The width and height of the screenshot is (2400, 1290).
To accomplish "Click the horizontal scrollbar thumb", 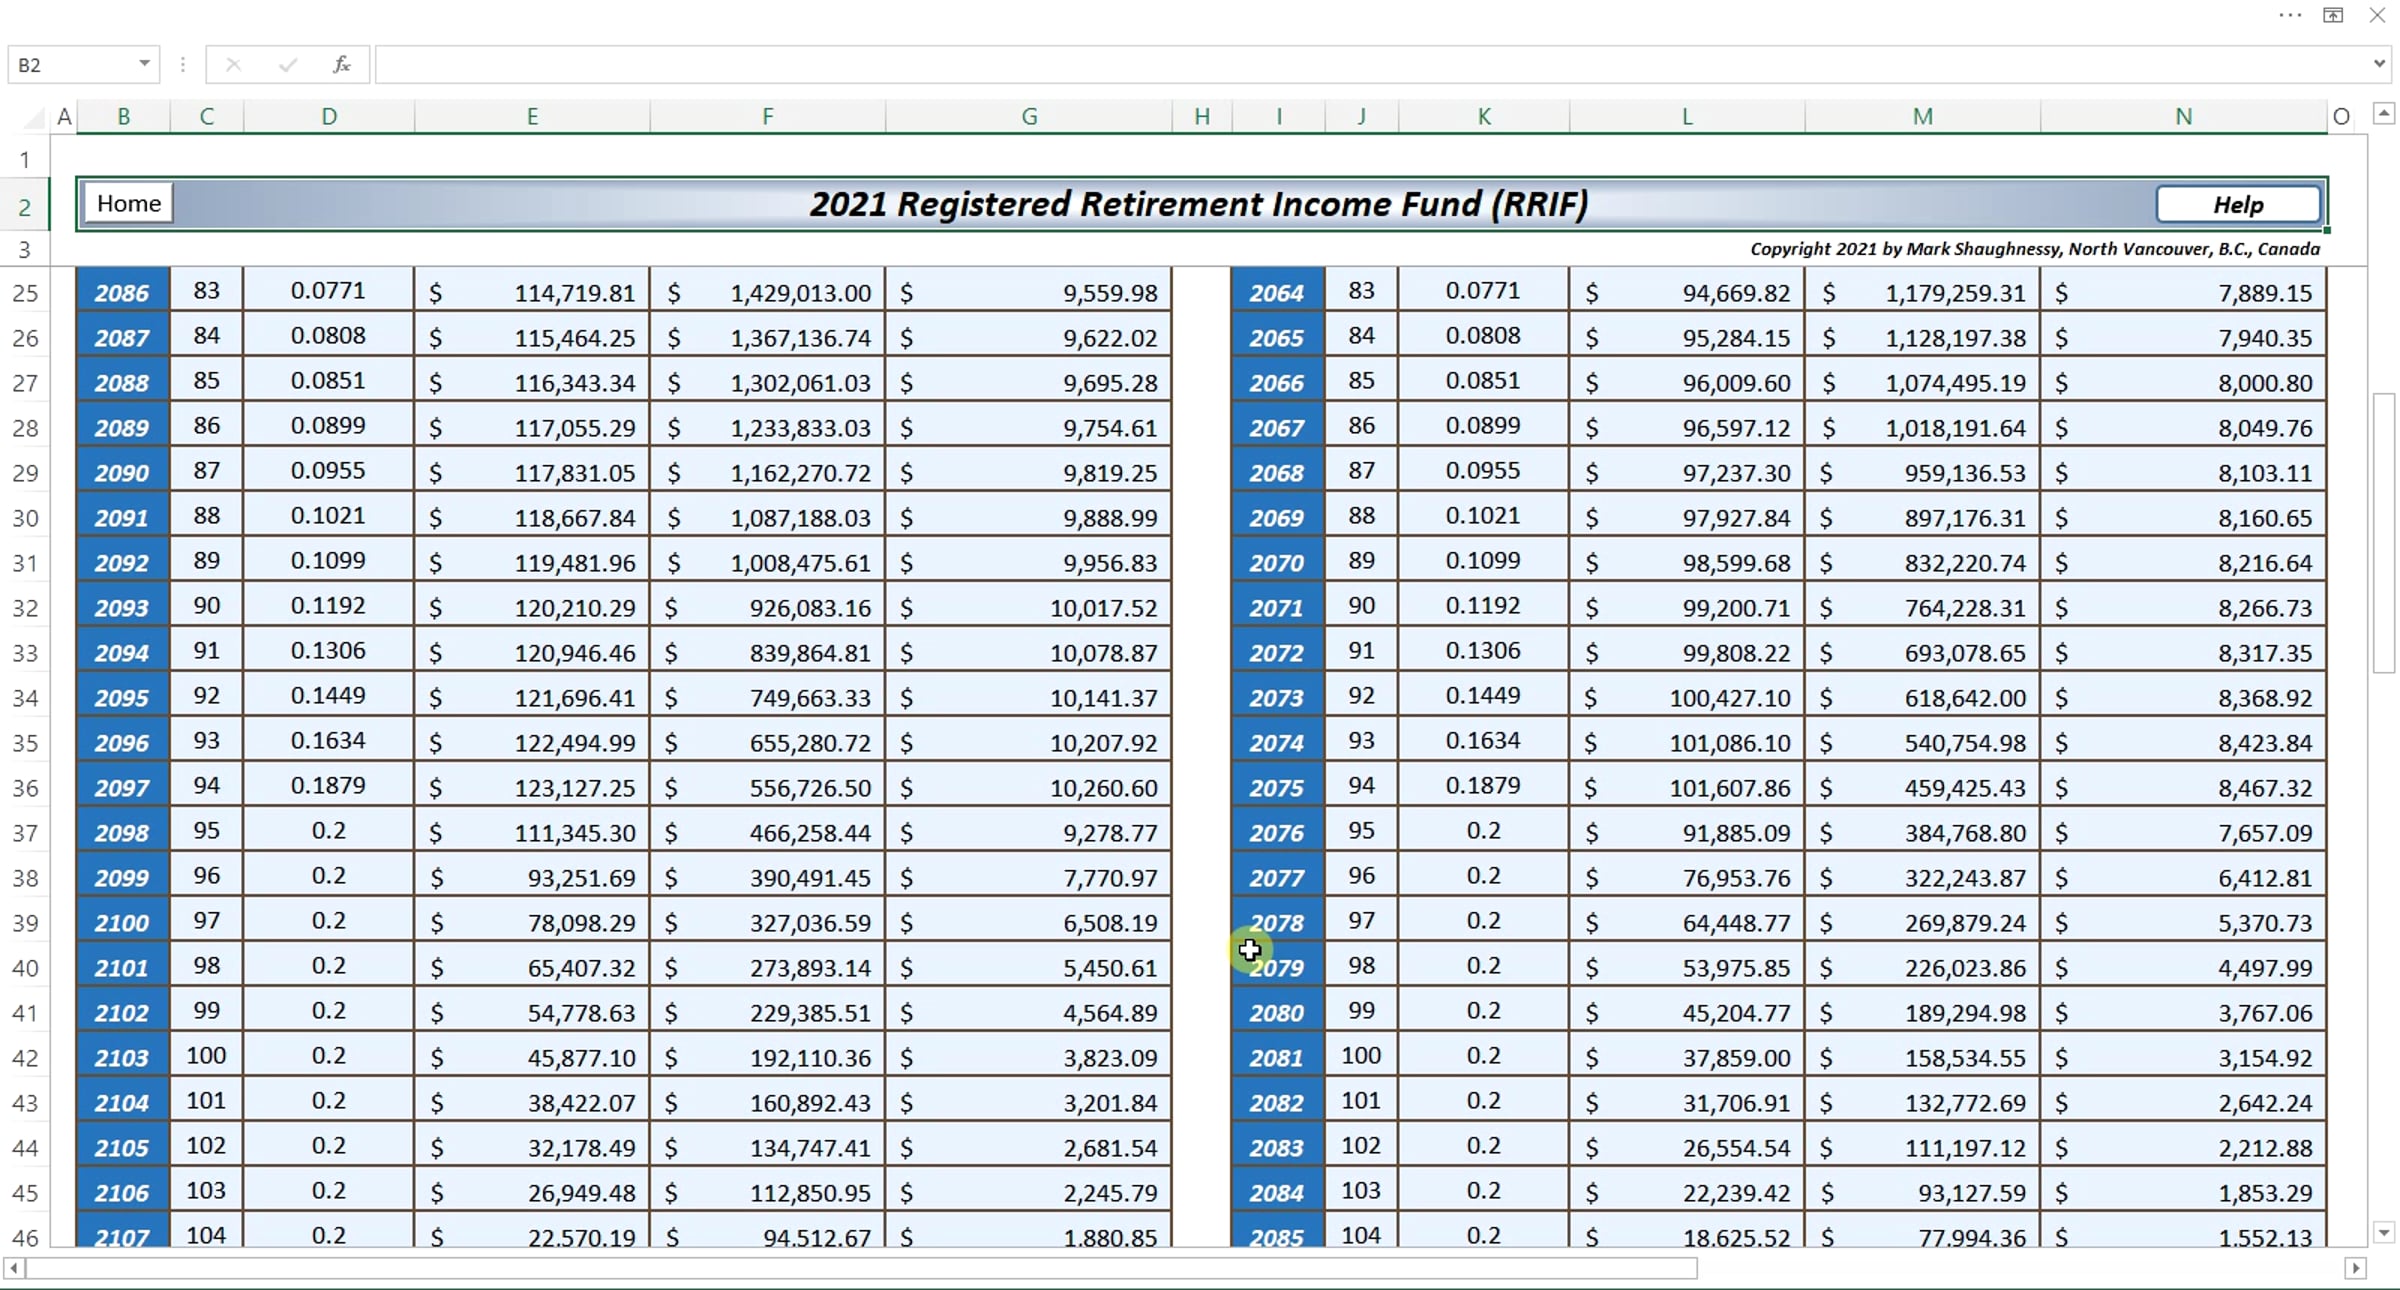I will (860, 1268).
